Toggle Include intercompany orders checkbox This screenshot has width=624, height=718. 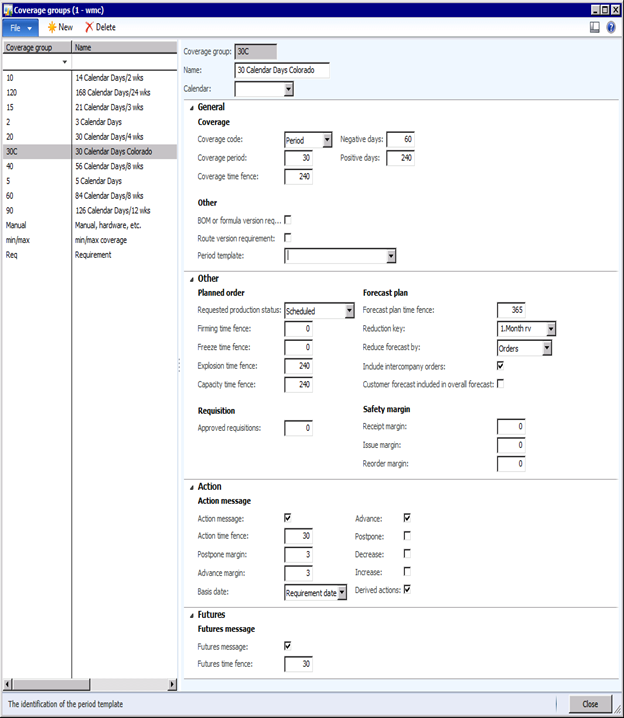pos(500,366)
